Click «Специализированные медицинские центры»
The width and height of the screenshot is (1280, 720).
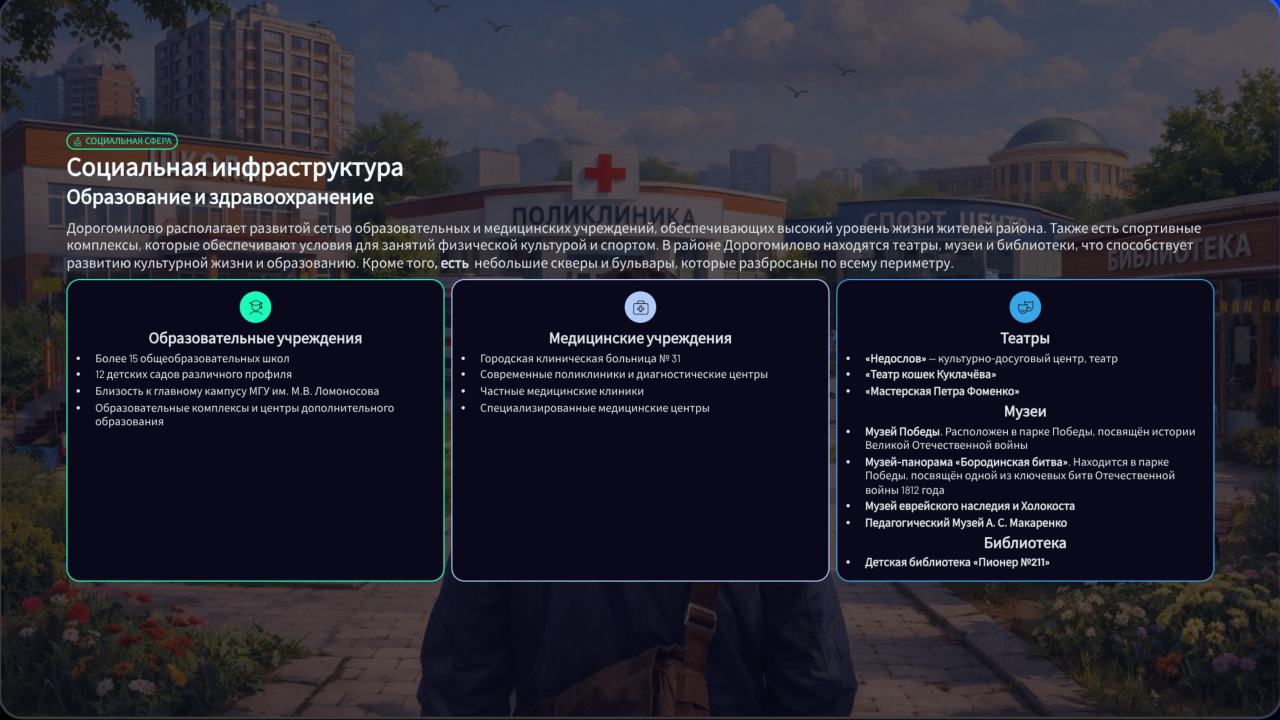(595, 408)
